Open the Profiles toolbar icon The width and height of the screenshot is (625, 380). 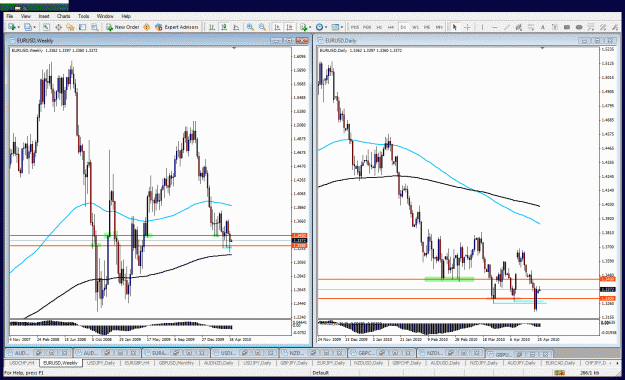pos(28,27)
